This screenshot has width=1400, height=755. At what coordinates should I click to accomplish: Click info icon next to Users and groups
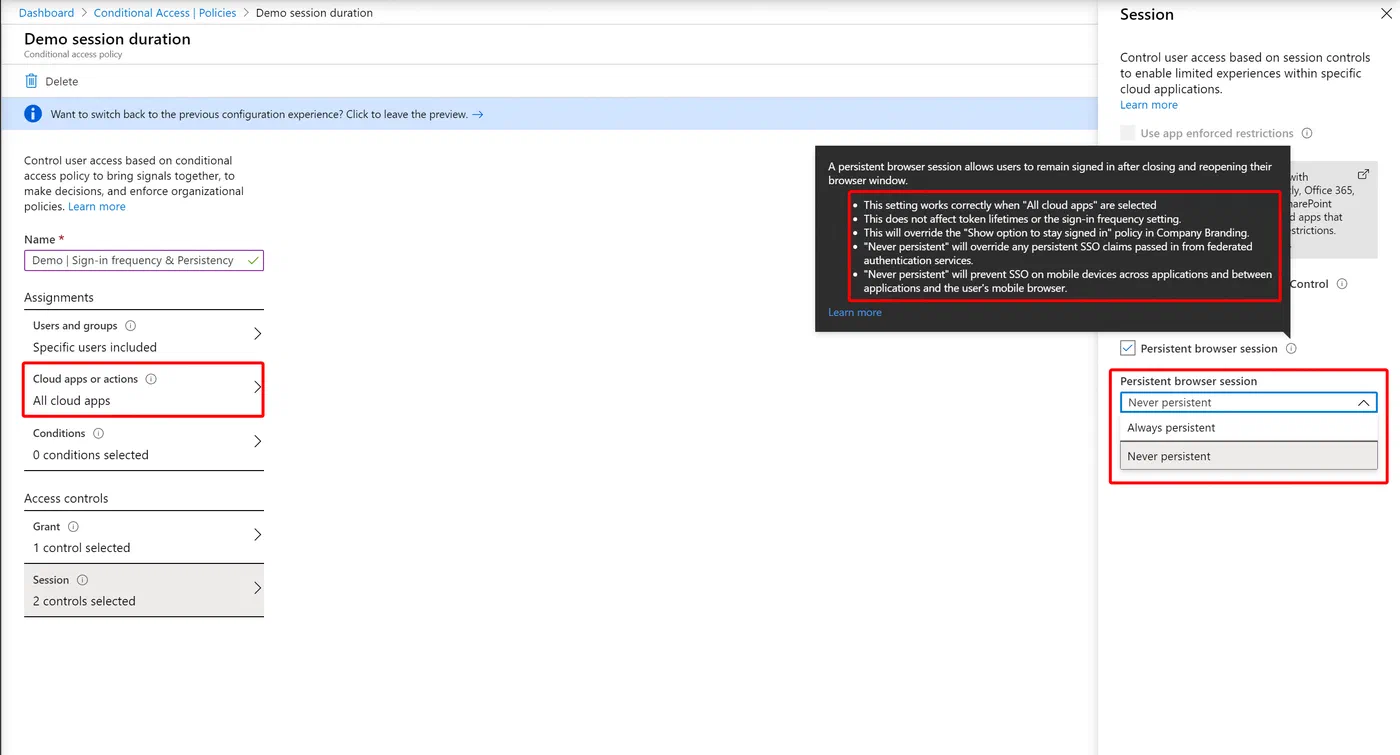131,325
